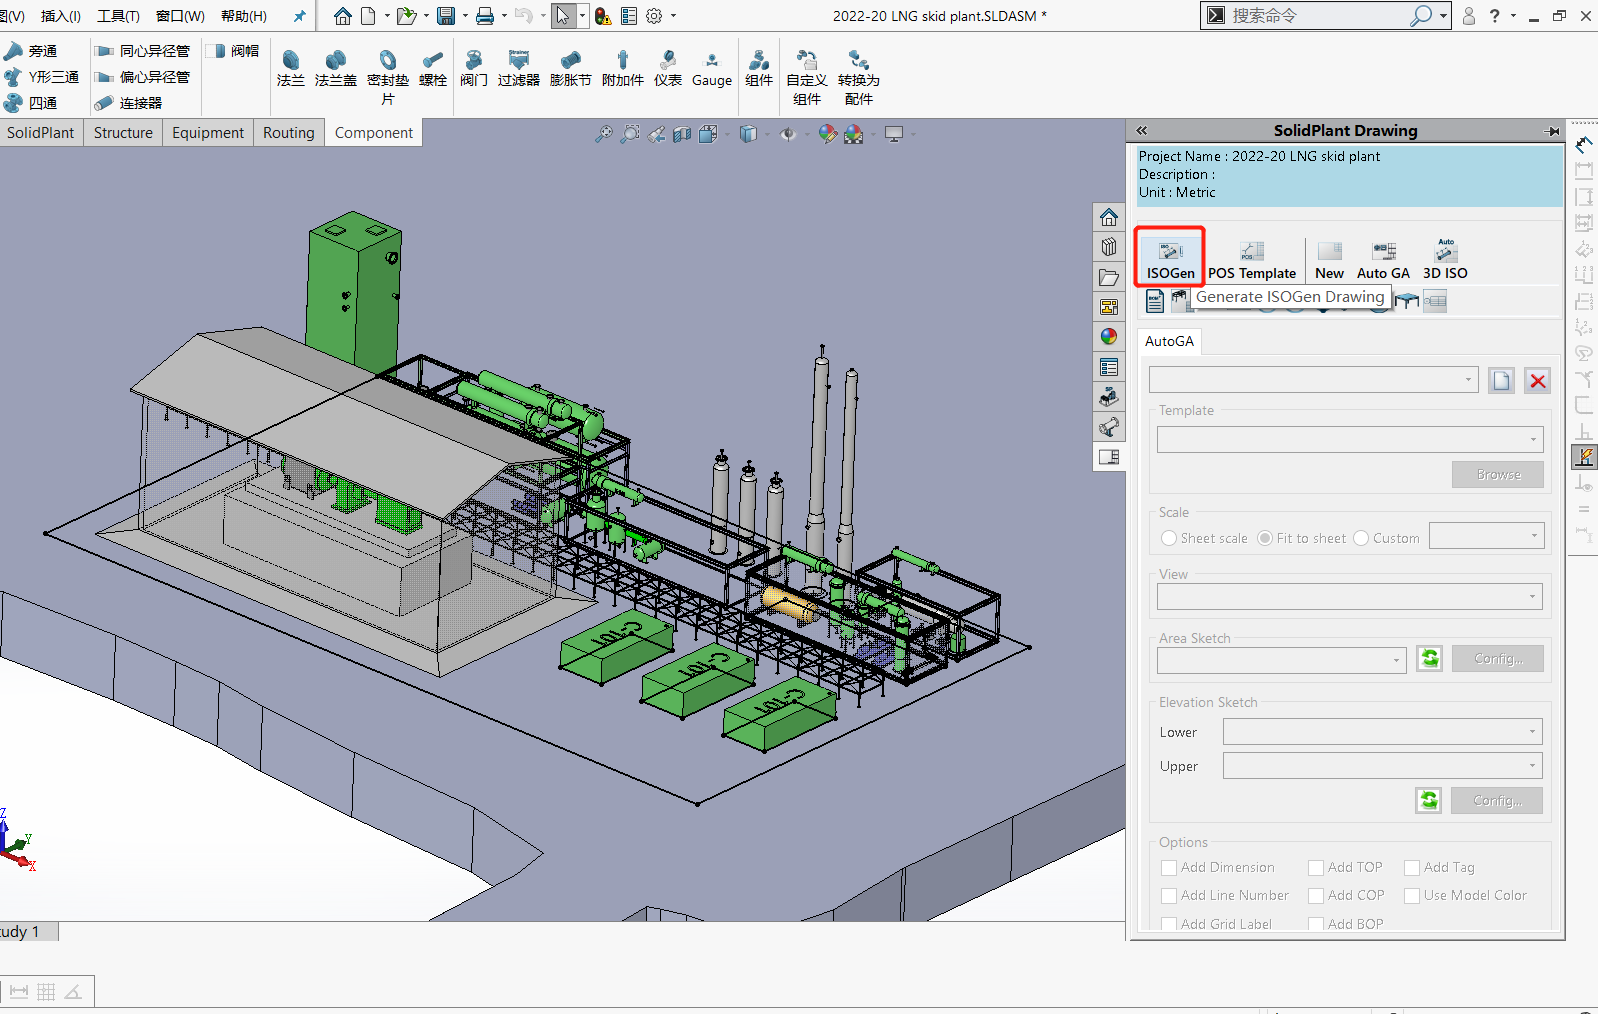Switch to the SolidPlant tab
Image resolution: width=1598 pixels, height=1014 pixels.
[x=40, y=132]
